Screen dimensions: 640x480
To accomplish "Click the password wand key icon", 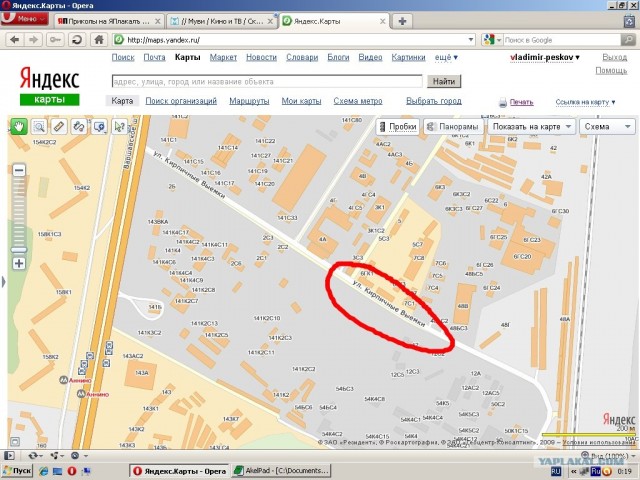I will coord(55,40).
